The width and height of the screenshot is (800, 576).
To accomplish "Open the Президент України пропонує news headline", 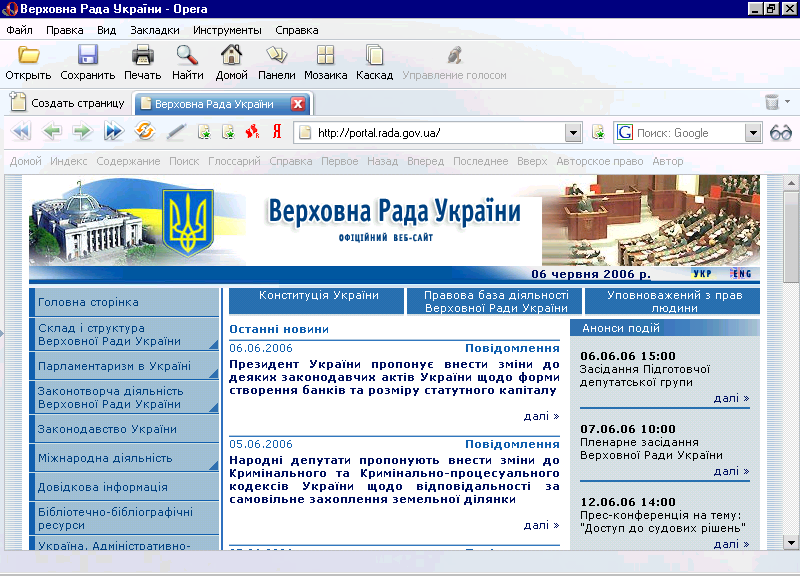I will 394,378.
